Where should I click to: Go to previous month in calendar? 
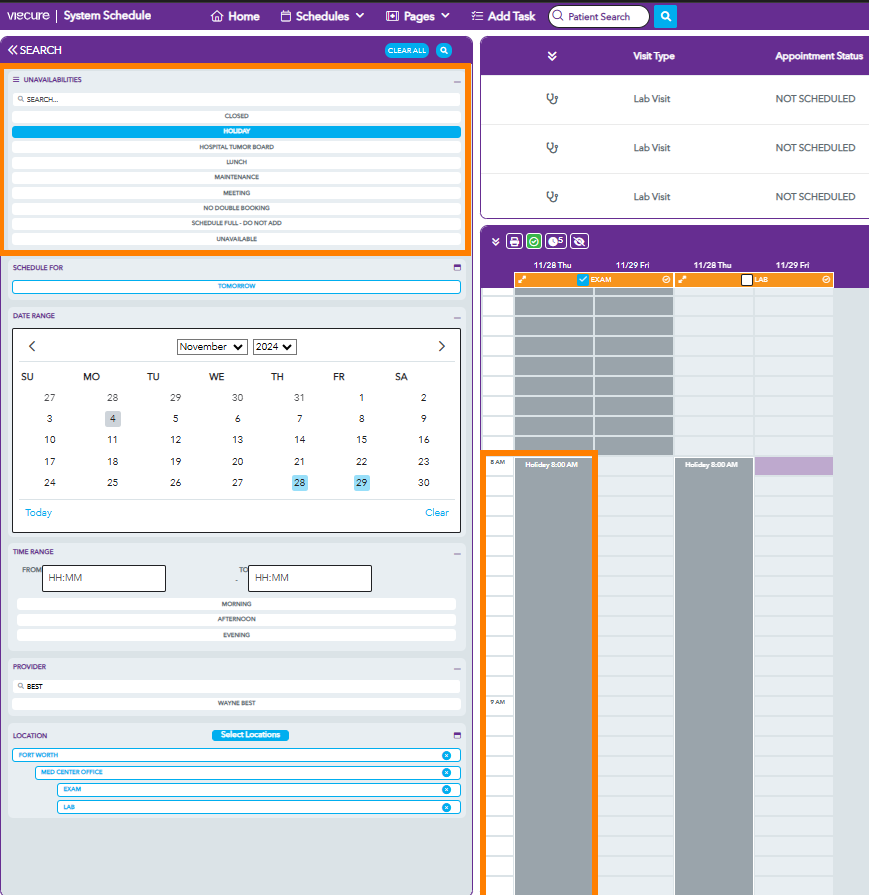32,346
